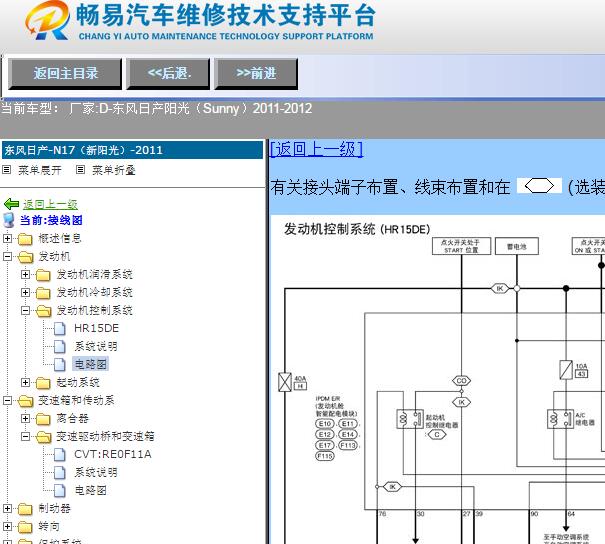605x544 pixels.
Task: Select the 制动器 folder label
Action: [x=54, y=509]
